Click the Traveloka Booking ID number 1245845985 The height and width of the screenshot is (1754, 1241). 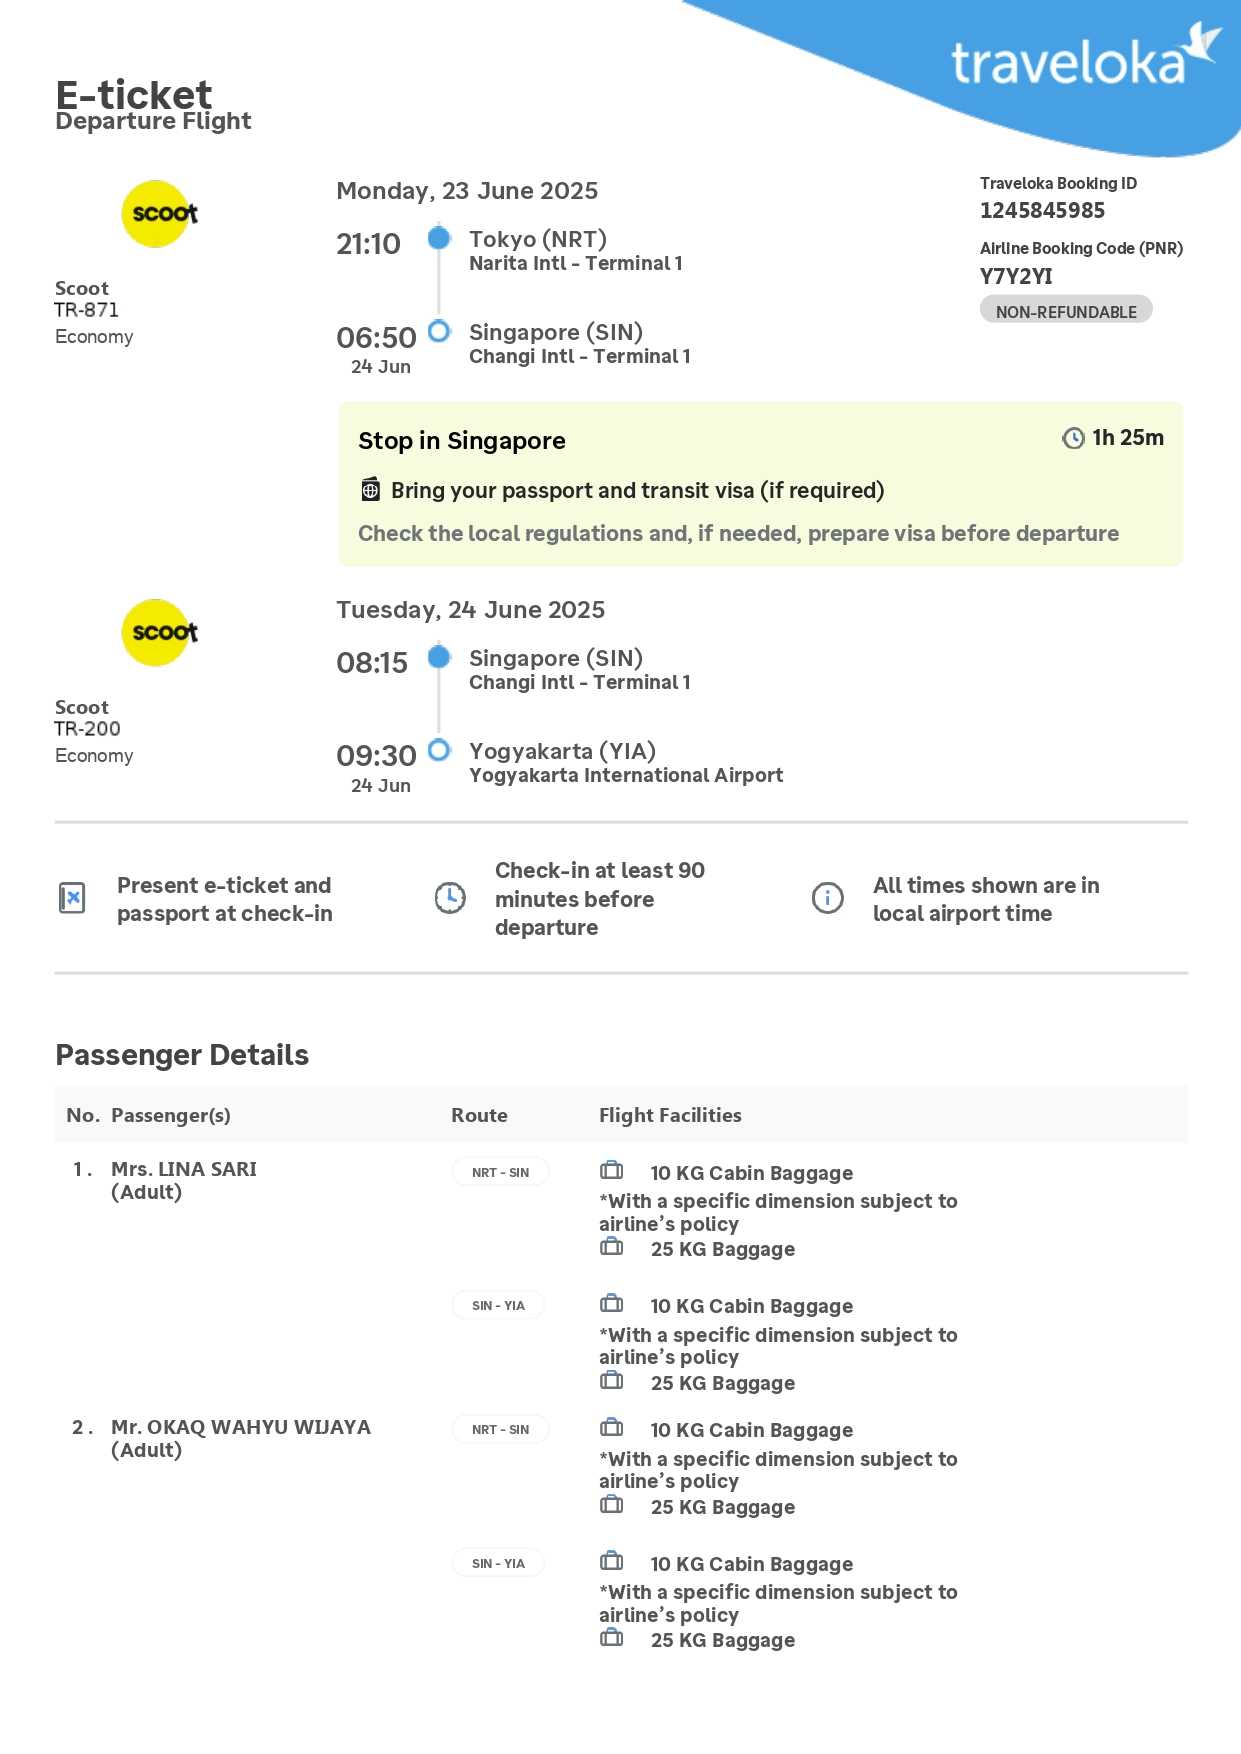point(1042,210)
